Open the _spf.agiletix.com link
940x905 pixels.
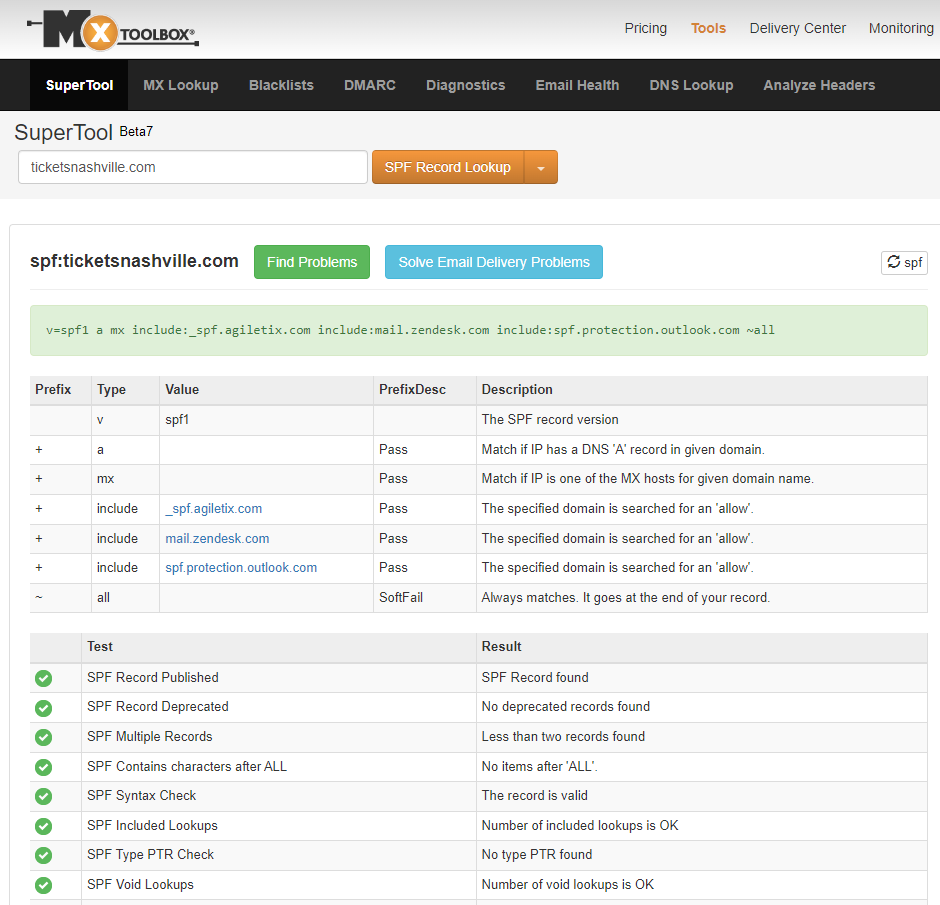pyautogui.click(x=213, y=509)
